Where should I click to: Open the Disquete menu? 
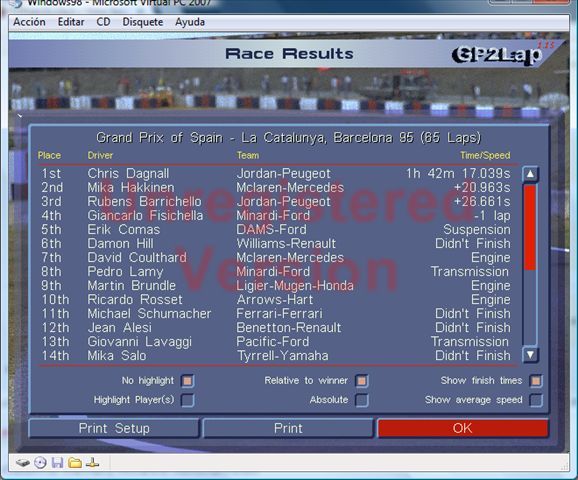pos(143,22)
